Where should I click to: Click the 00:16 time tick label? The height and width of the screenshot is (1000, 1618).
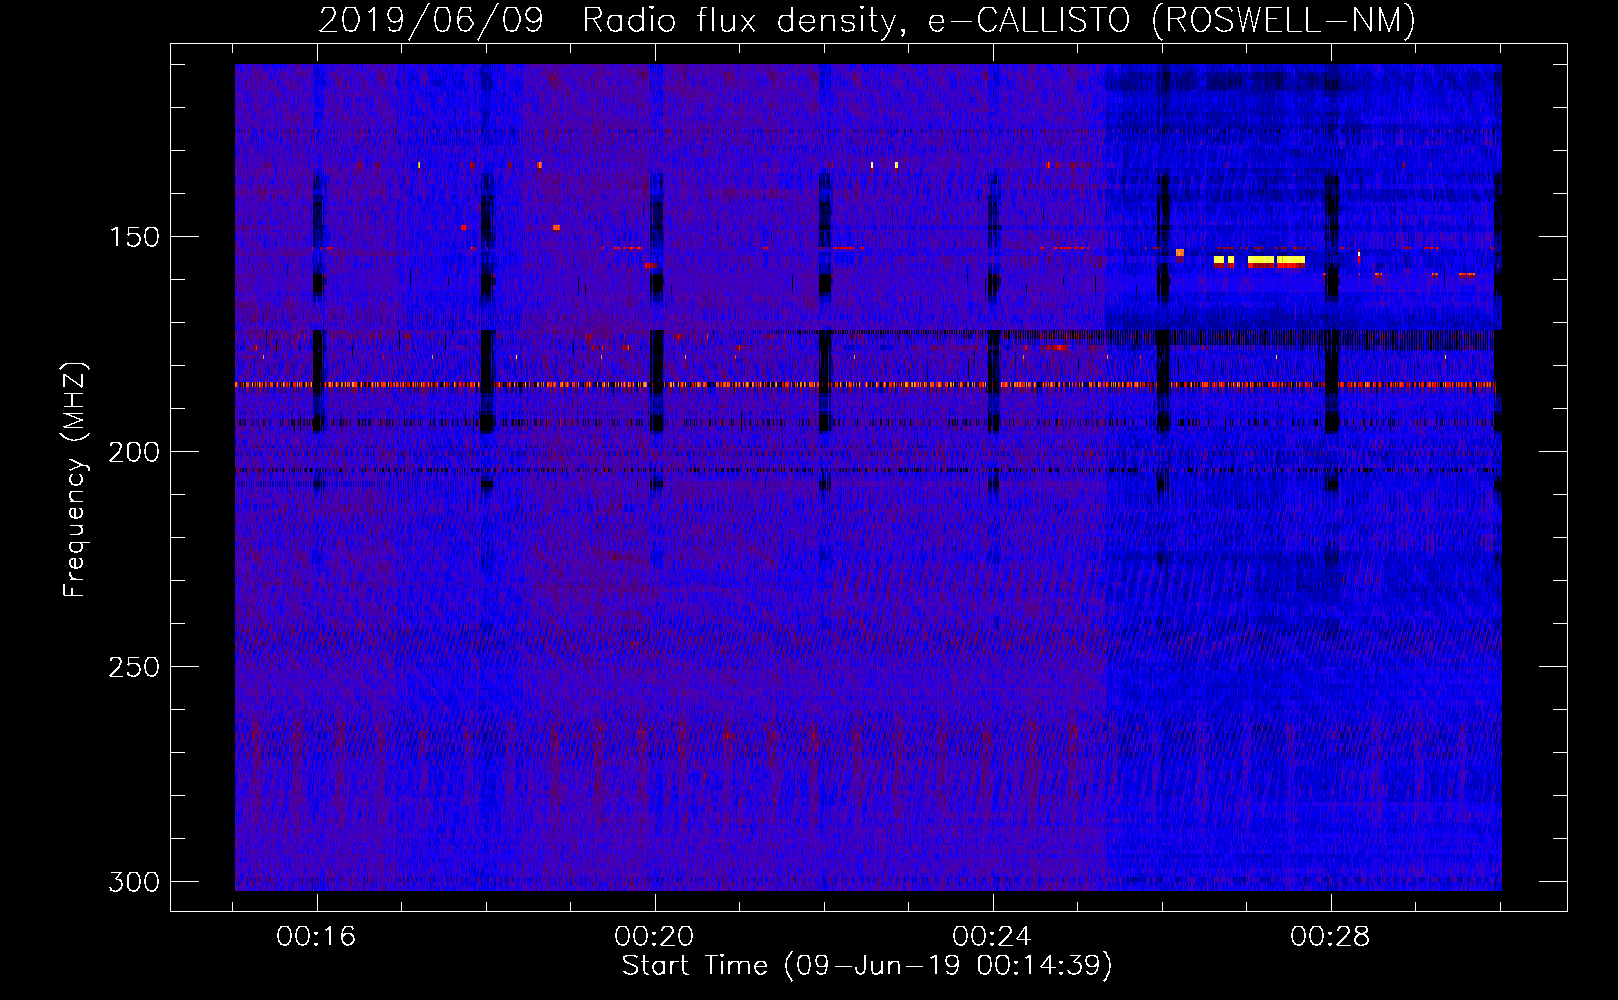pyautogui.click(x=316, y=937)
